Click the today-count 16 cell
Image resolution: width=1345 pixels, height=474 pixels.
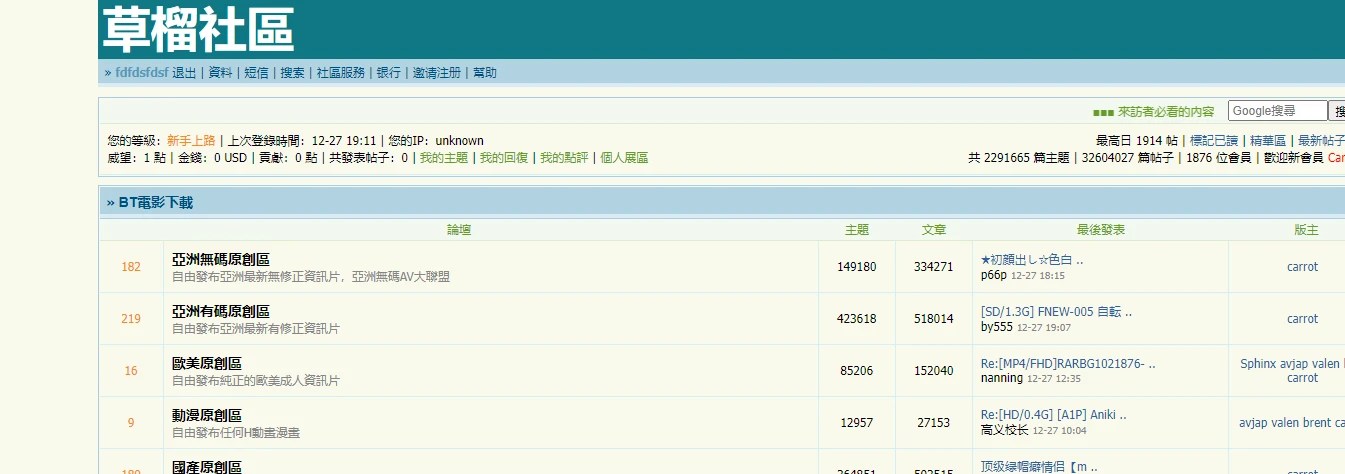pyautogui.click(x=131, y=371)
